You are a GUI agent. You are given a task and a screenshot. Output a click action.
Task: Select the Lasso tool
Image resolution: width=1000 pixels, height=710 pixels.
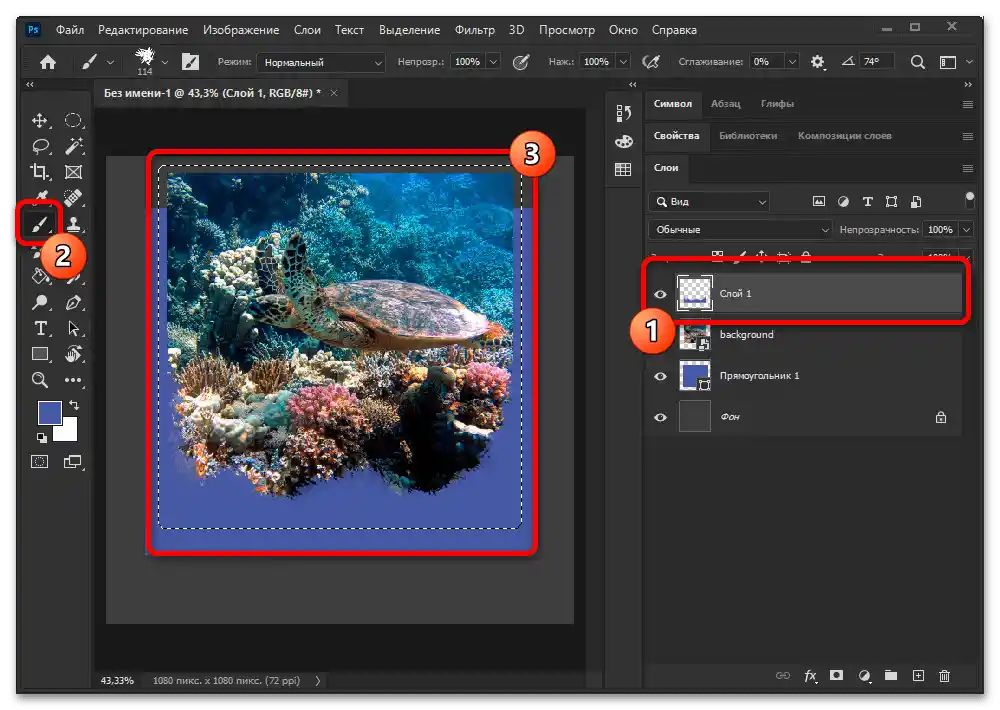point(40,146)
